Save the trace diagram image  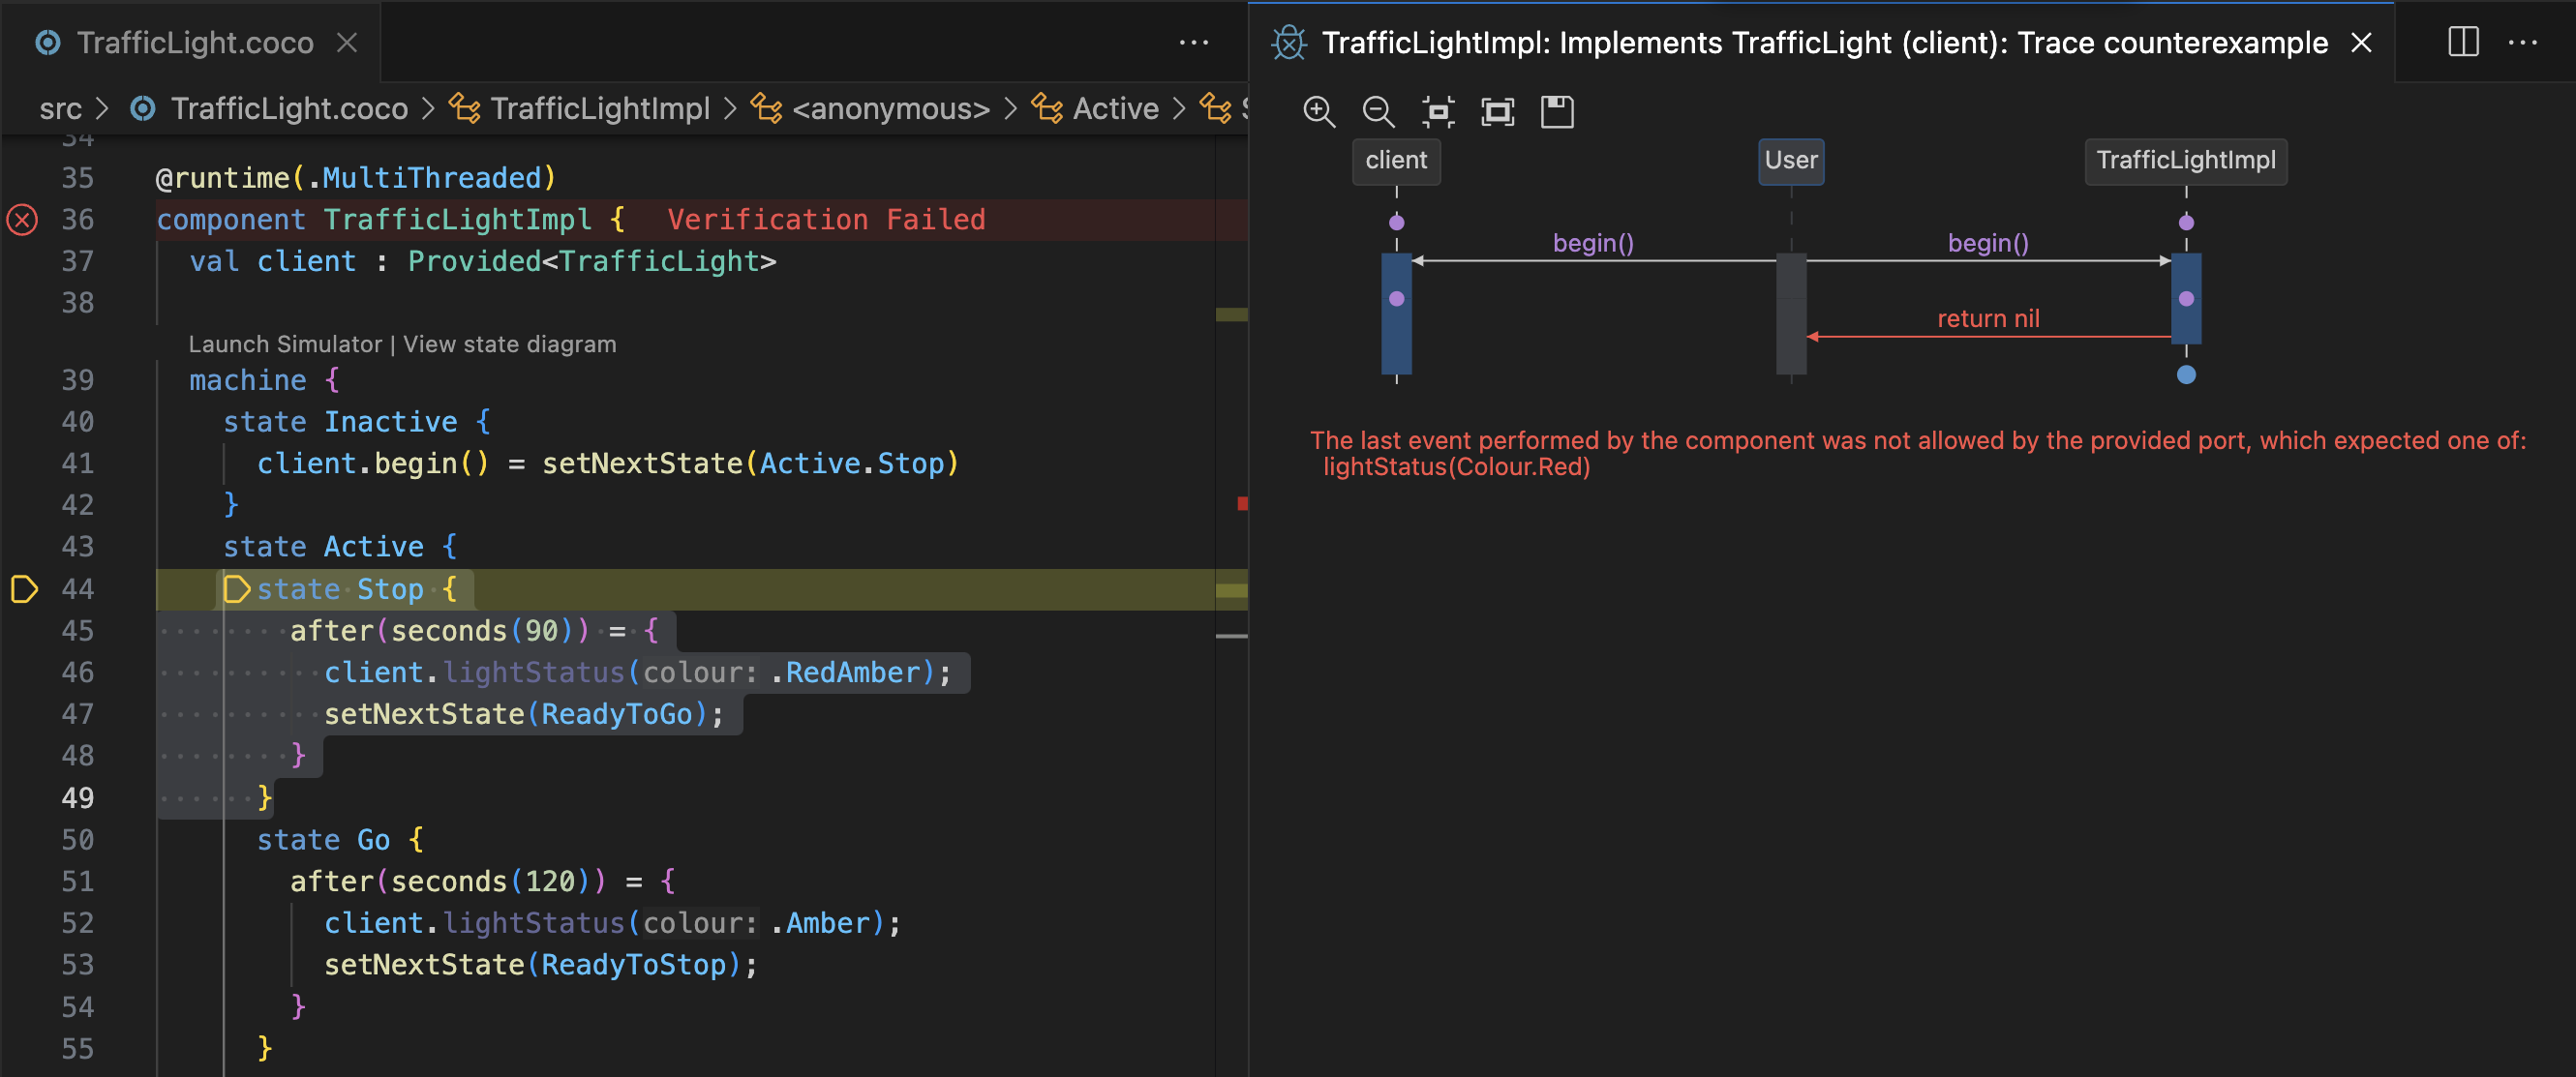pyautogui.click(x=1557, y=111)
